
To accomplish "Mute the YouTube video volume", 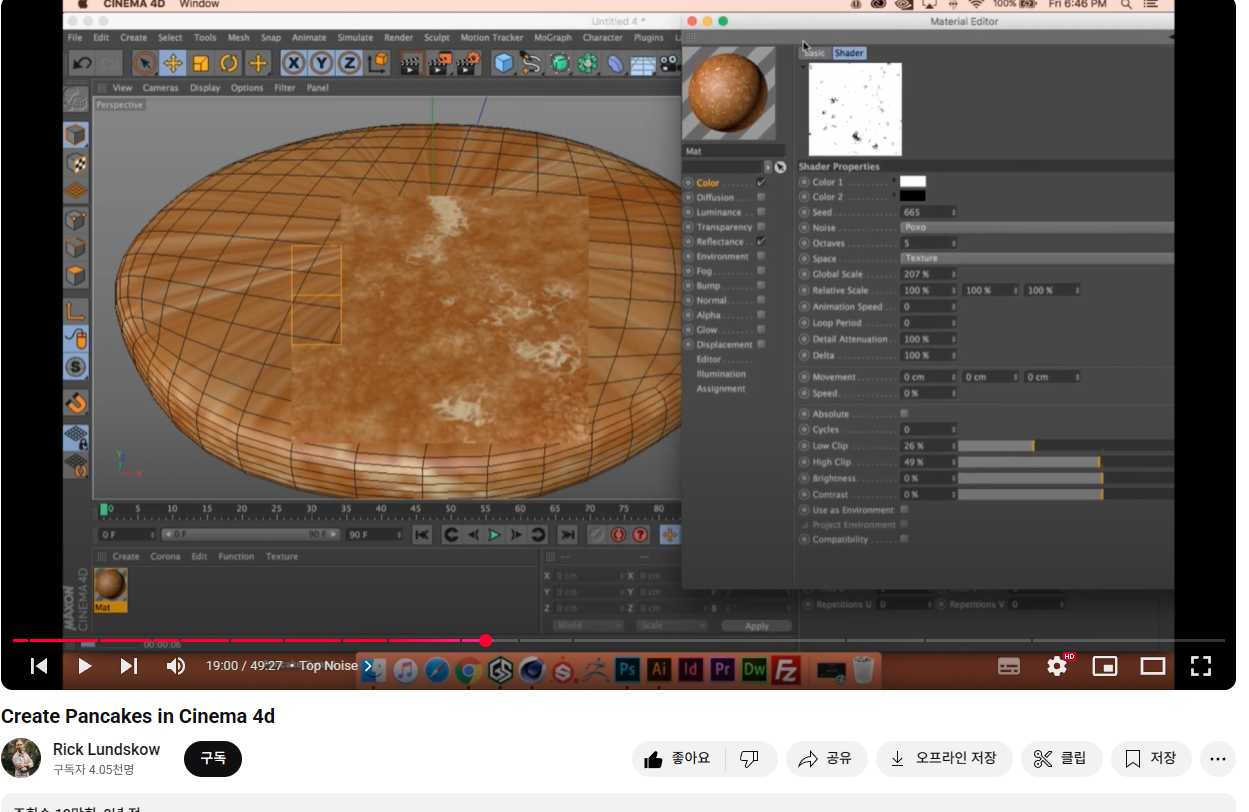I will [x=176, y=666].
